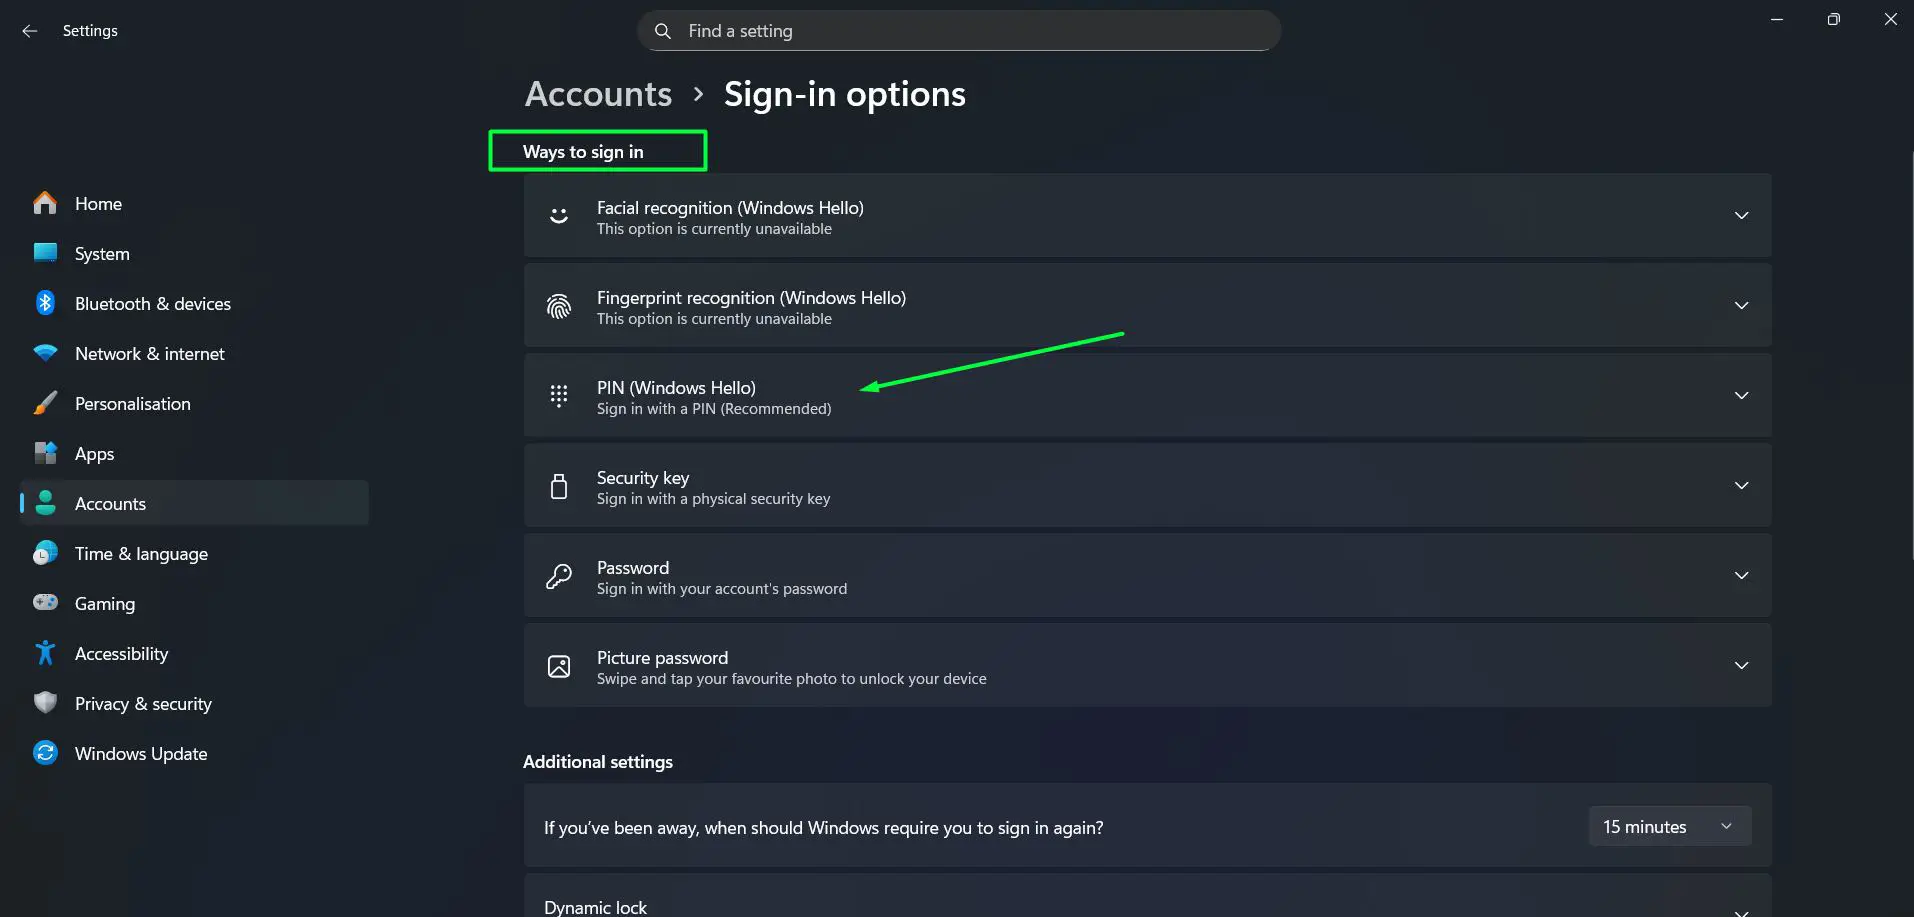Click the back arrow navigation button

click(29, 30)
